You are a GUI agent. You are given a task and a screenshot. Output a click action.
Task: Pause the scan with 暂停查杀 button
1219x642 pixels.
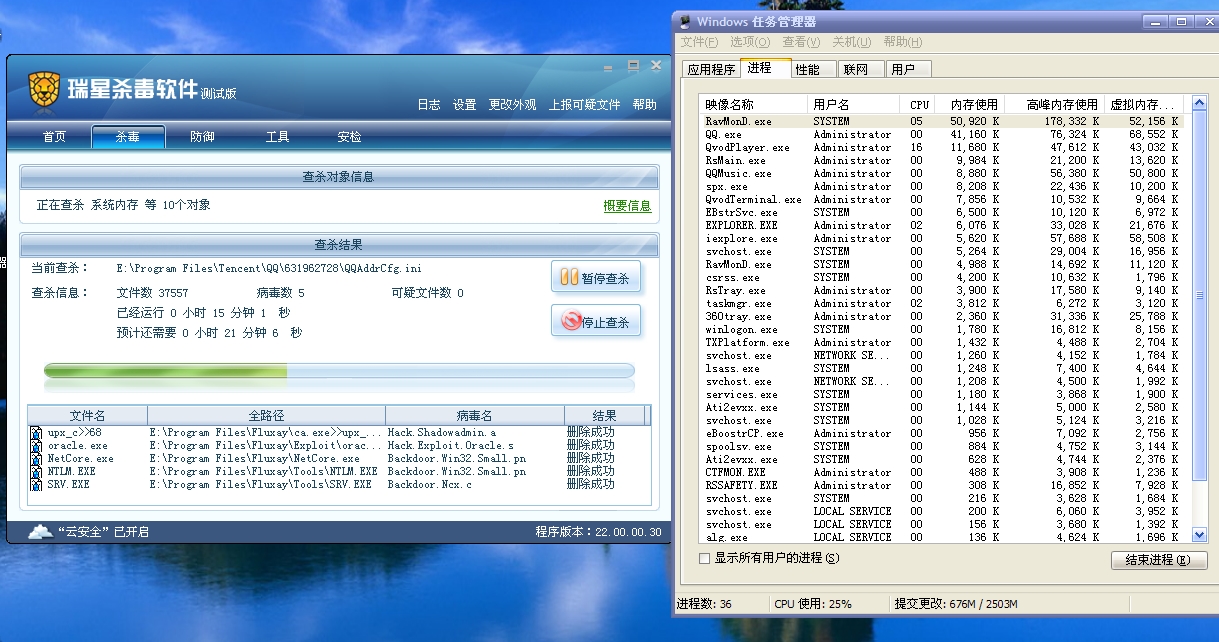(x=595, y=278)
